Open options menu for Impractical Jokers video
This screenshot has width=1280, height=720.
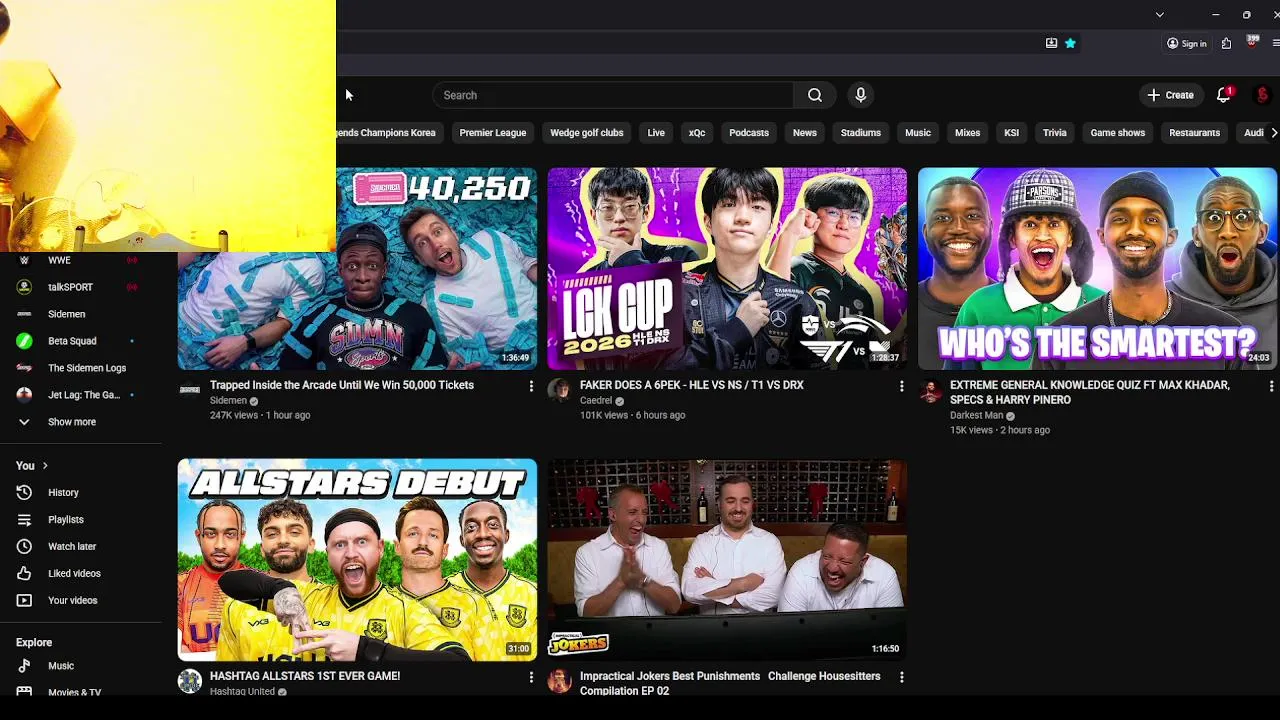[901, 677]
